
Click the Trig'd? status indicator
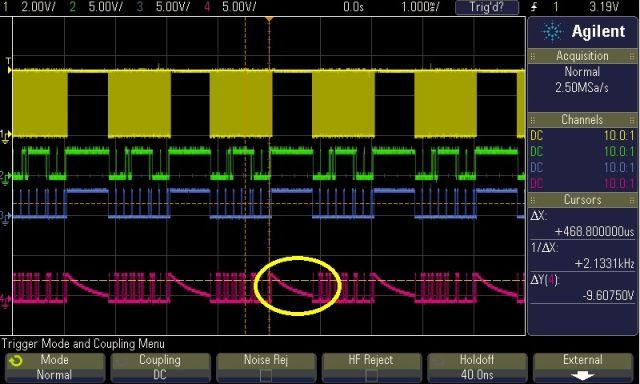click(487, 7)
